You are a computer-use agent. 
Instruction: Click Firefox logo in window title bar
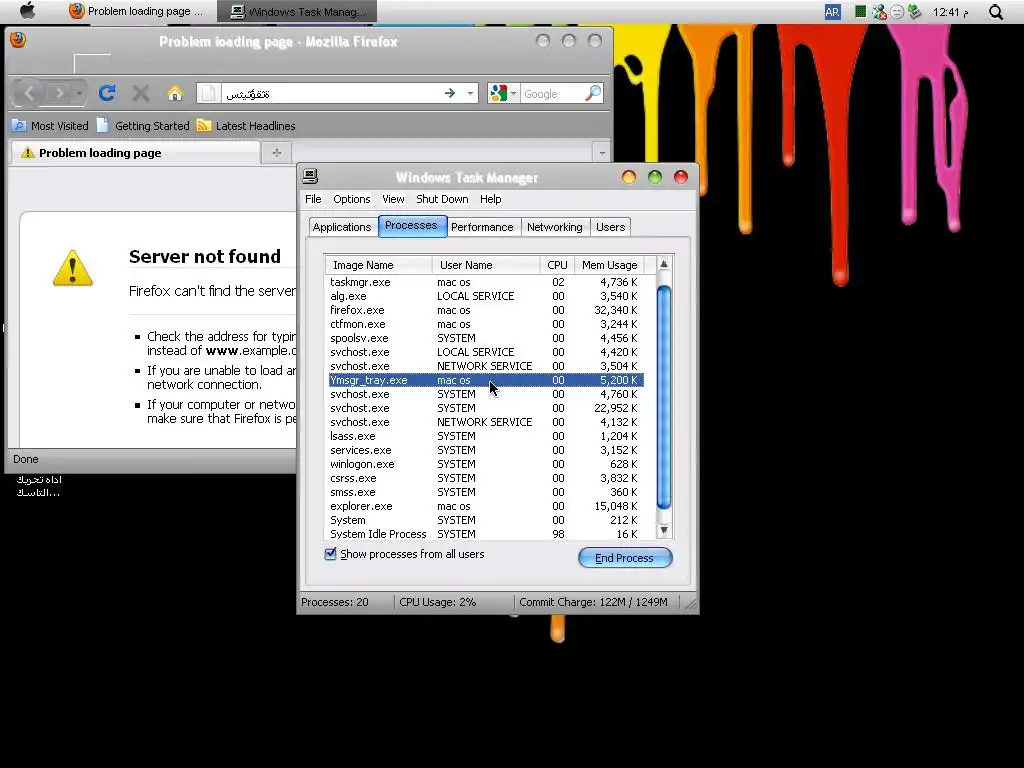(x=18, y=40)
